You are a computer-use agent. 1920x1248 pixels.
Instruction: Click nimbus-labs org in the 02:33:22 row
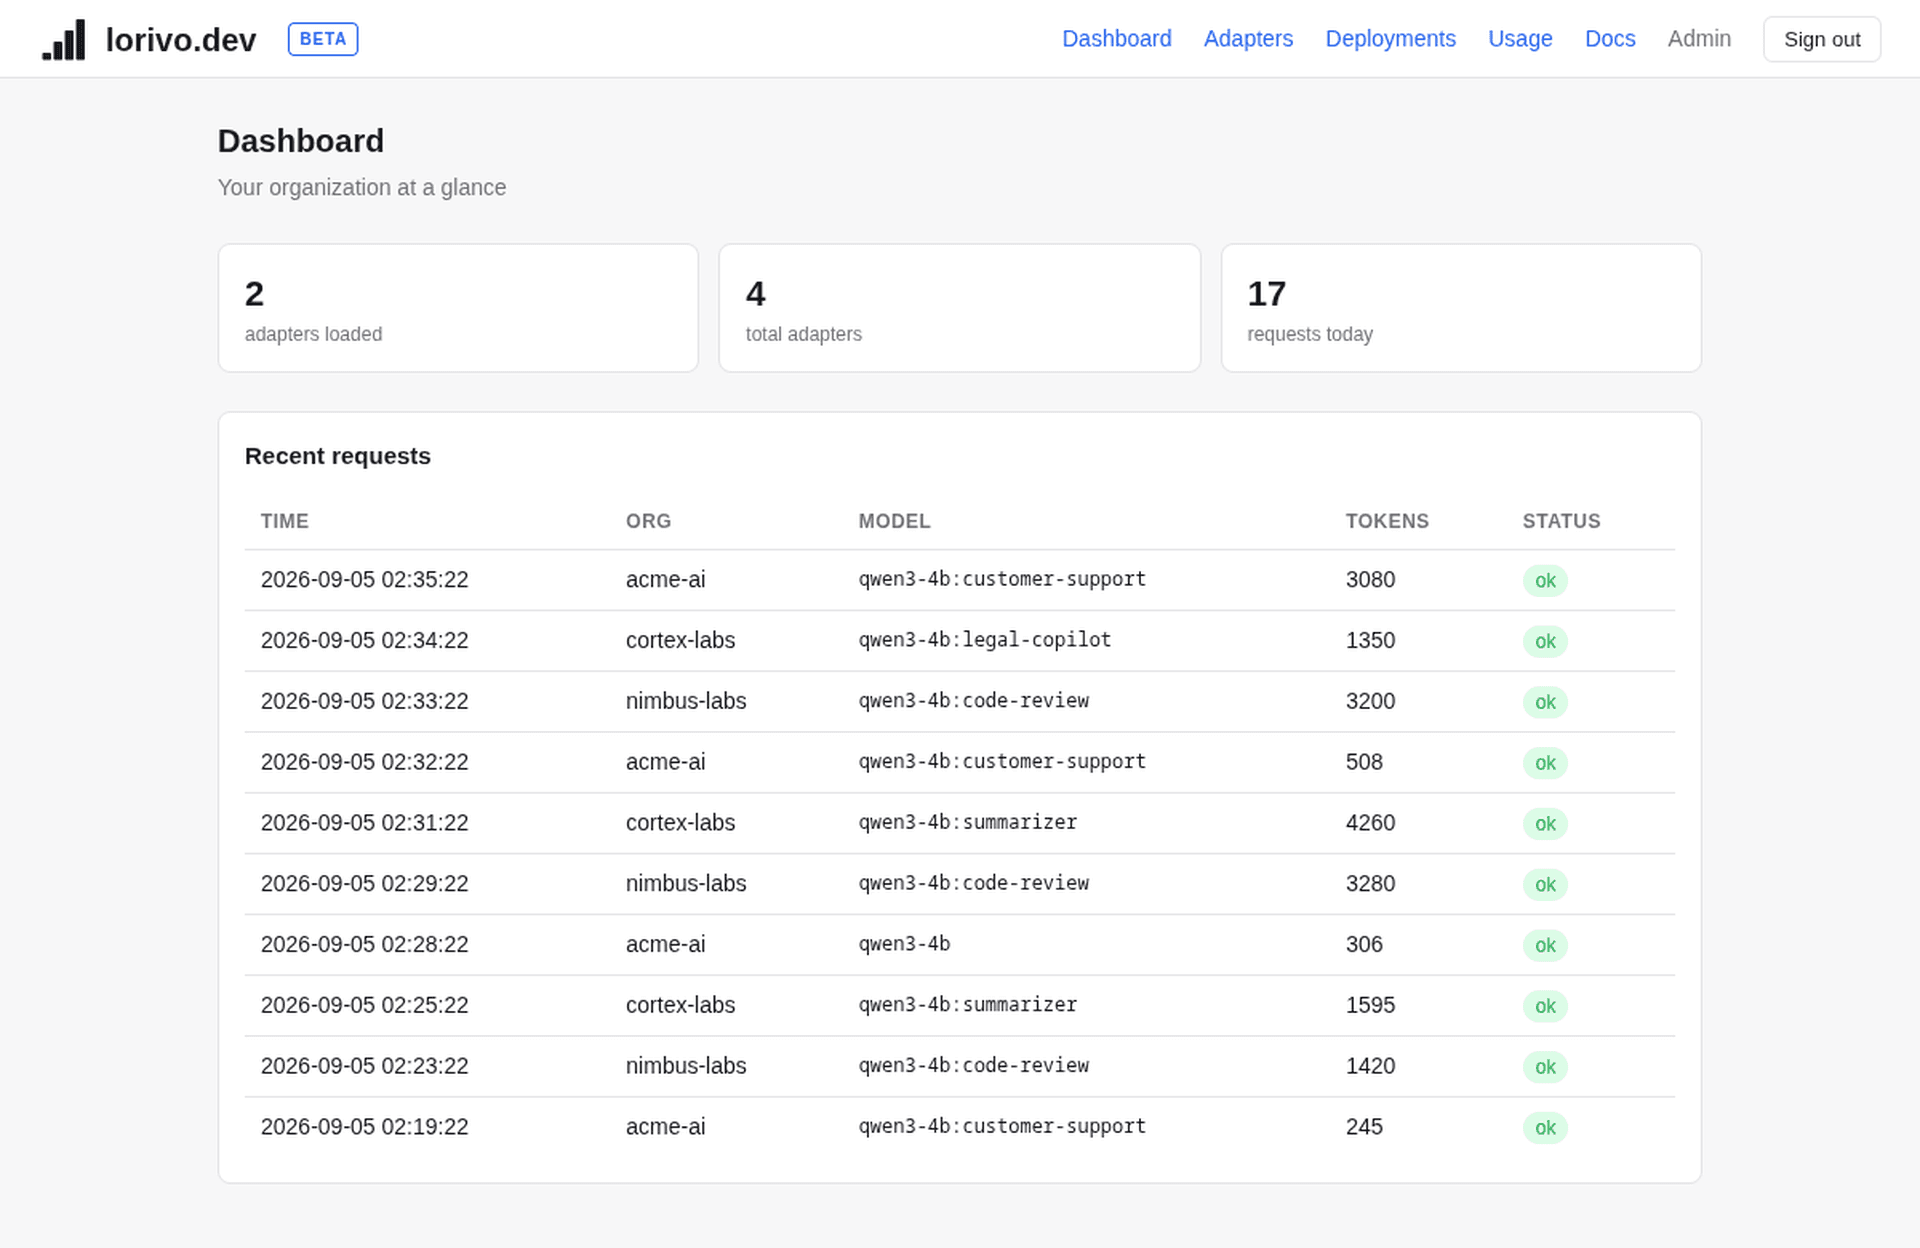point(686,702)
